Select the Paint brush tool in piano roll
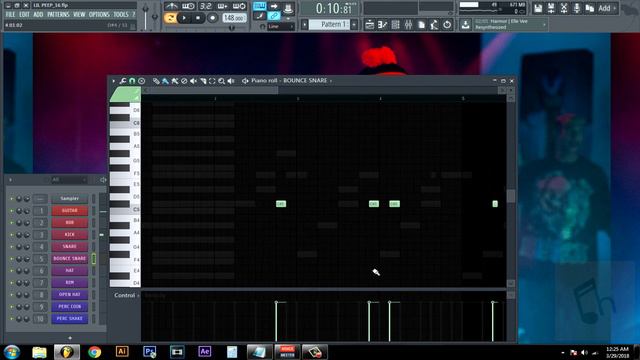Image resolution: width=640 pixels, height=360 pixels. pos(165,81)
